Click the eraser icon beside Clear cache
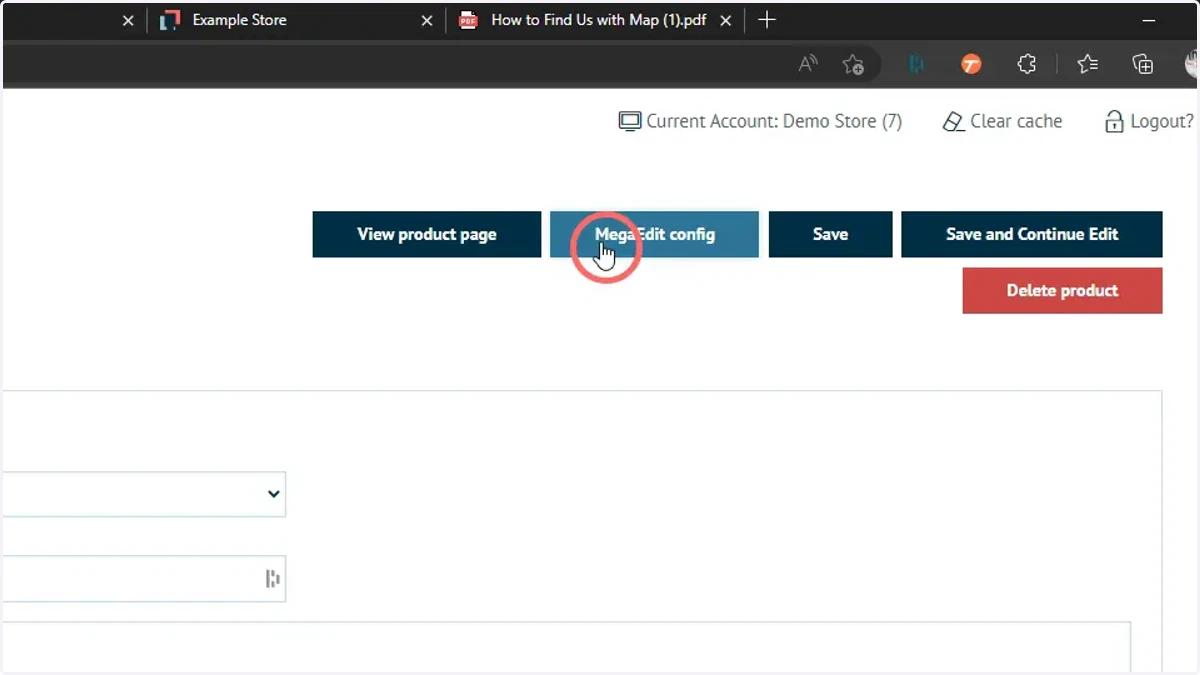The image size is (1200, 675). (x=953, y=122)
